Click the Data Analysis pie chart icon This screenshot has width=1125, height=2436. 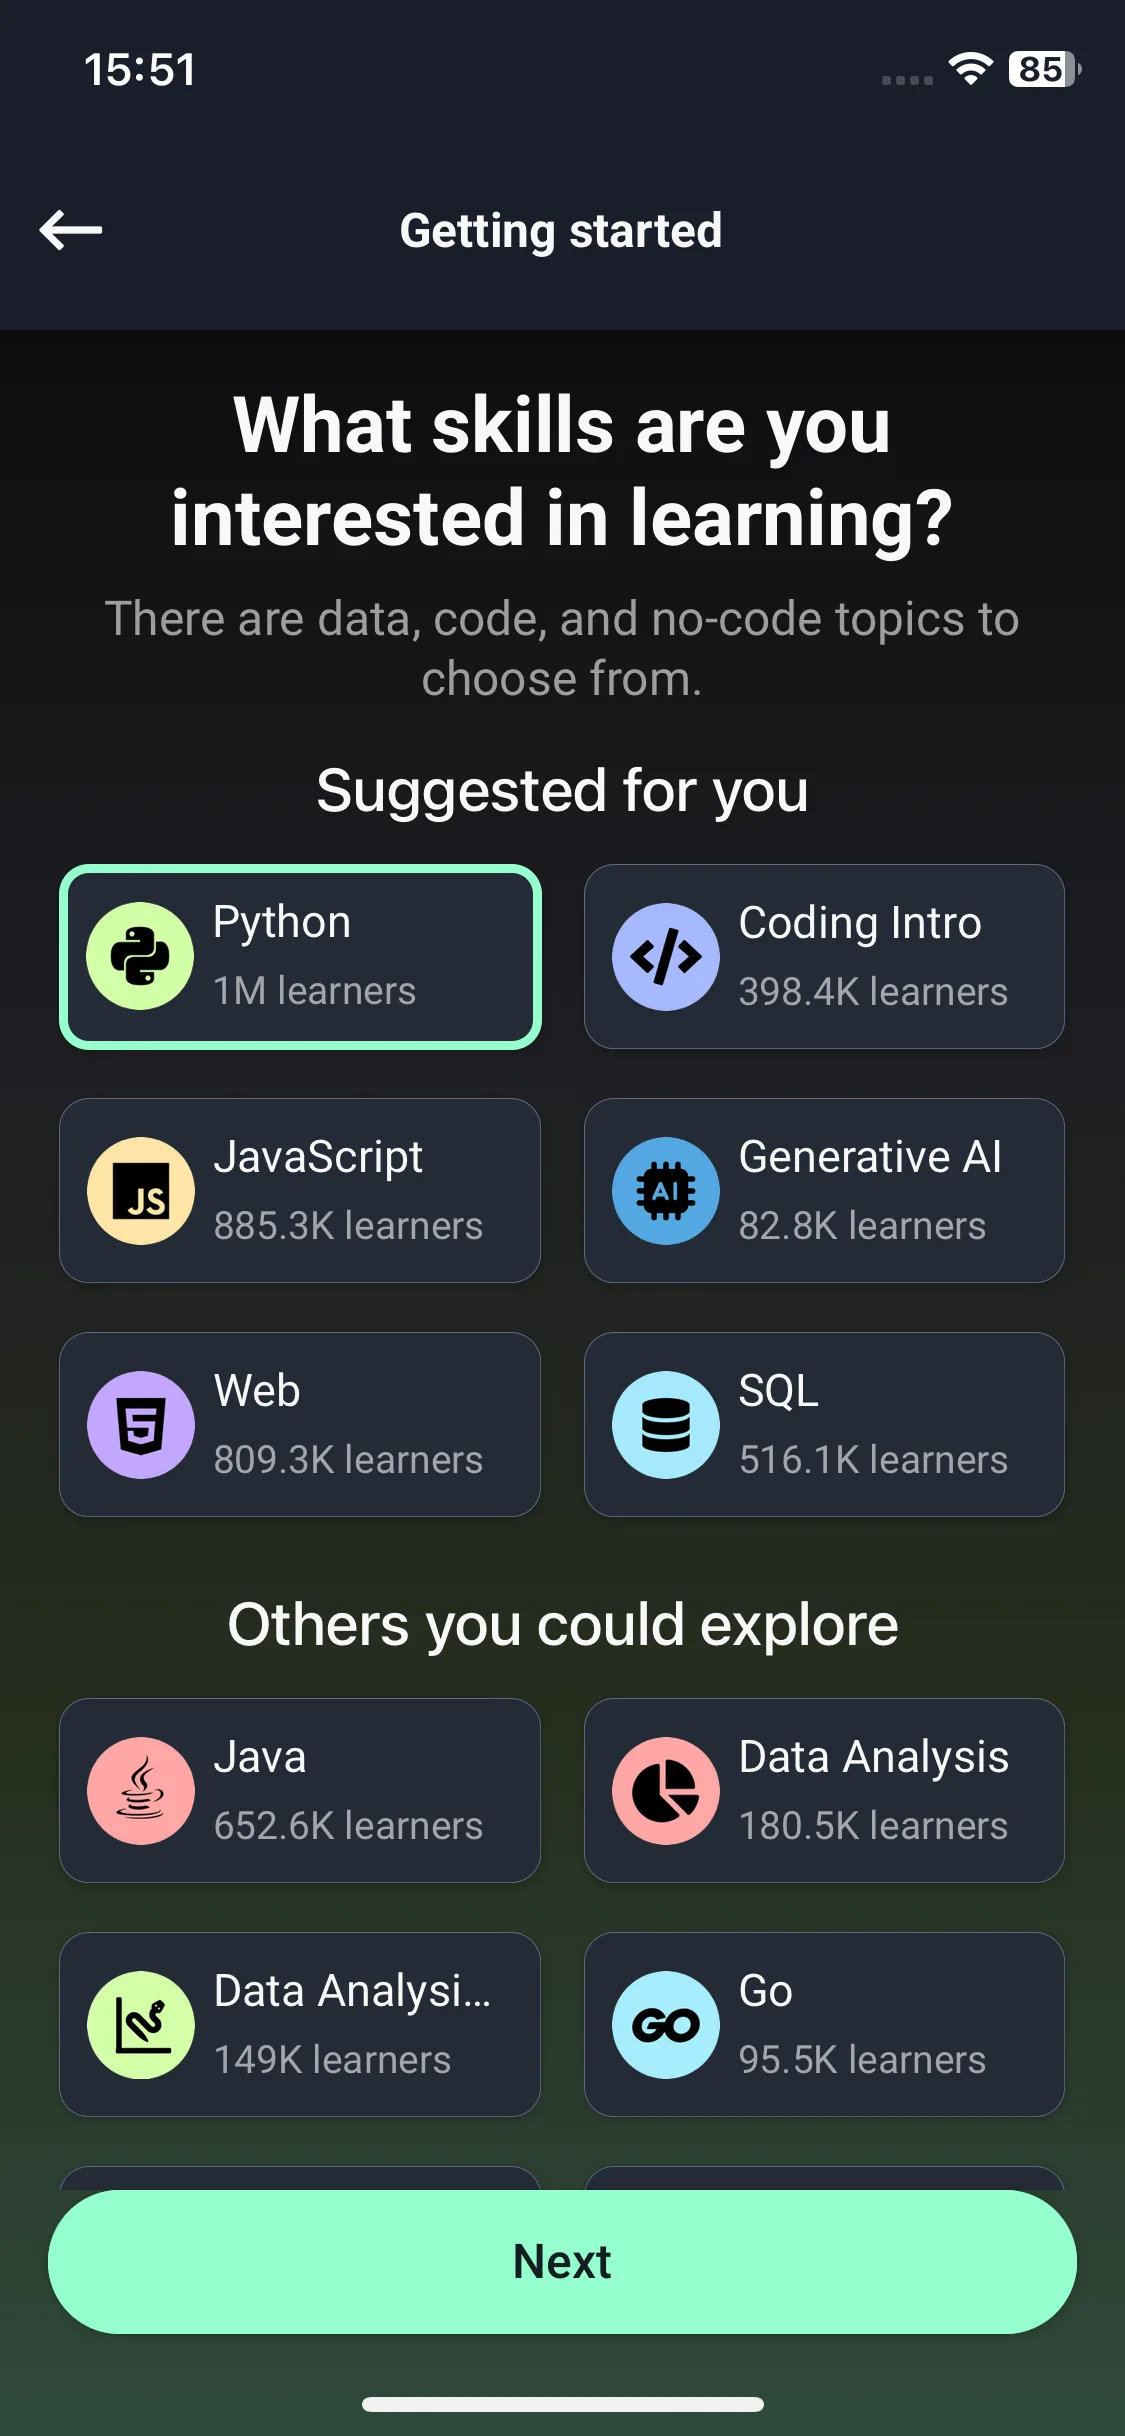665,1790
